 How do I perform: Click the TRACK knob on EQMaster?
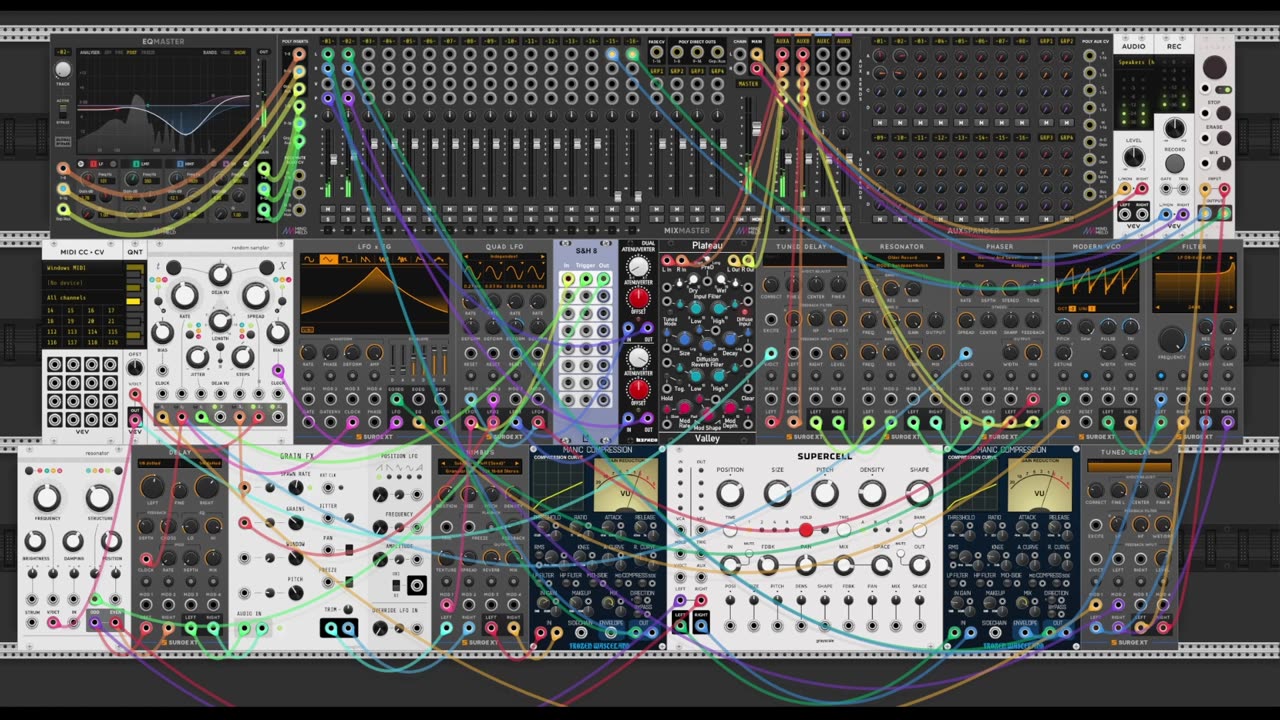[x=63, y=69]
